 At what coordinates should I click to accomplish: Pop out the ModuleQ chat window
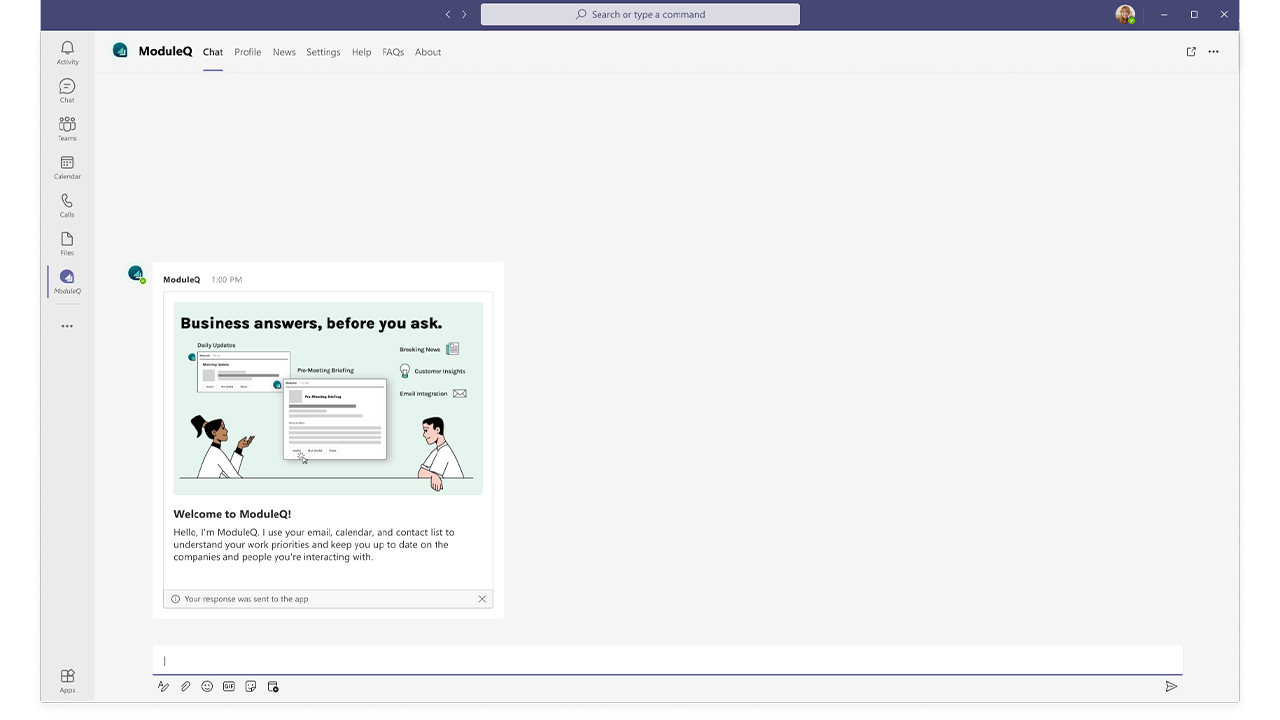click(x=1191, y=52)
